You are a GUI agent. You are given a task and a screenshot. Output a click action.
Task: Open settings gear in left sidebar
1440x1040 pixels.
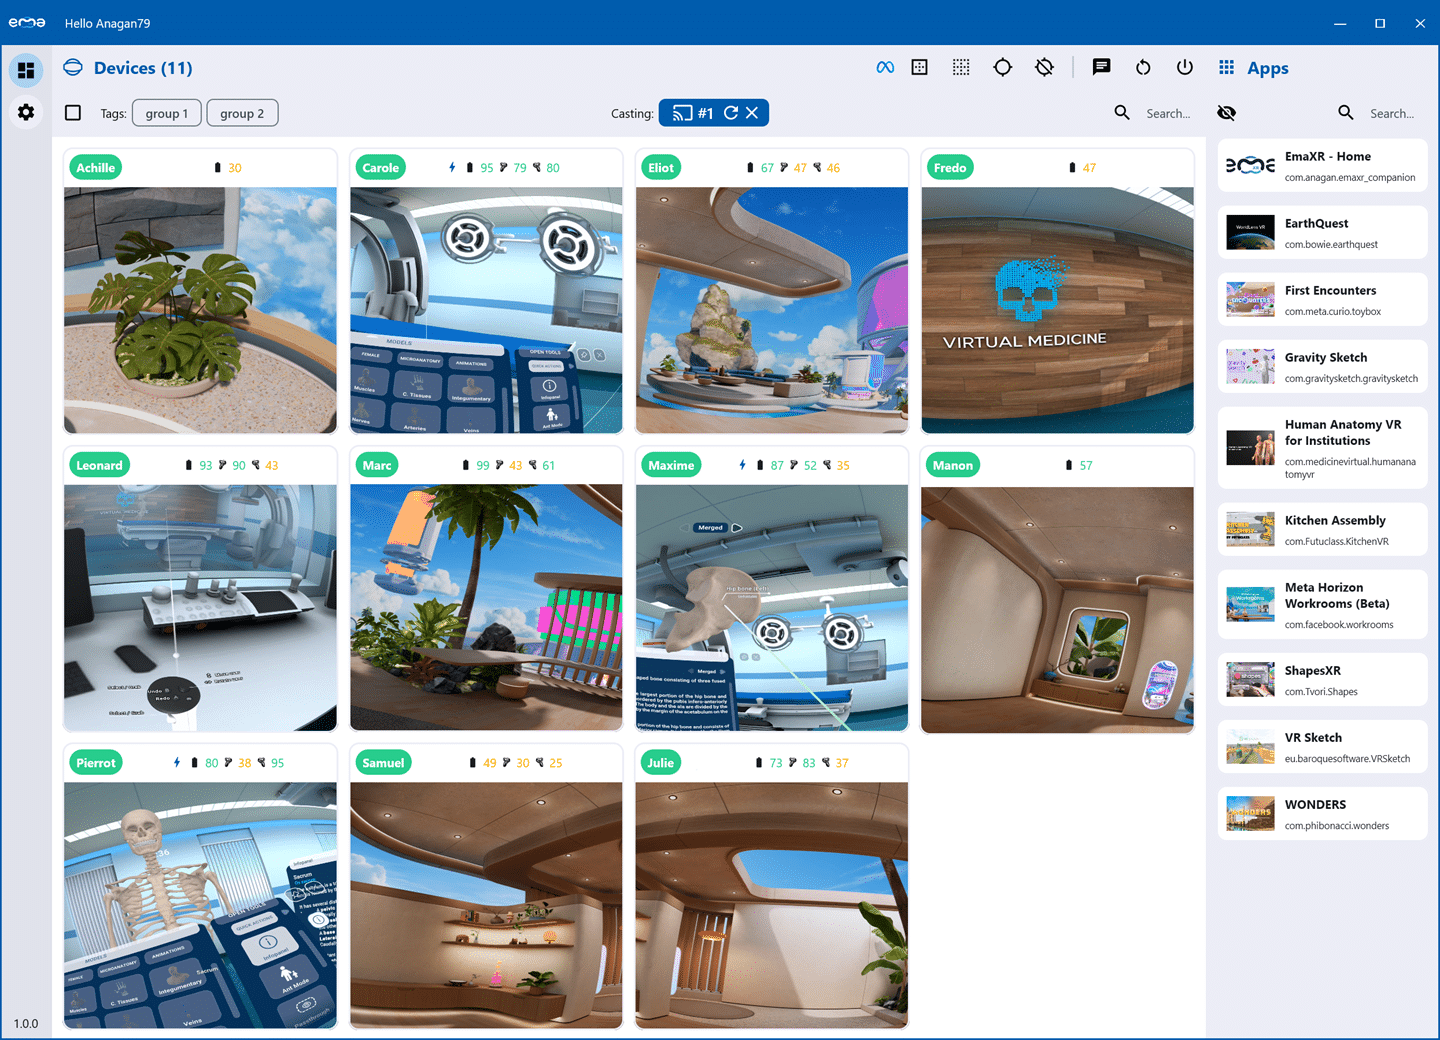click(26, 112)
